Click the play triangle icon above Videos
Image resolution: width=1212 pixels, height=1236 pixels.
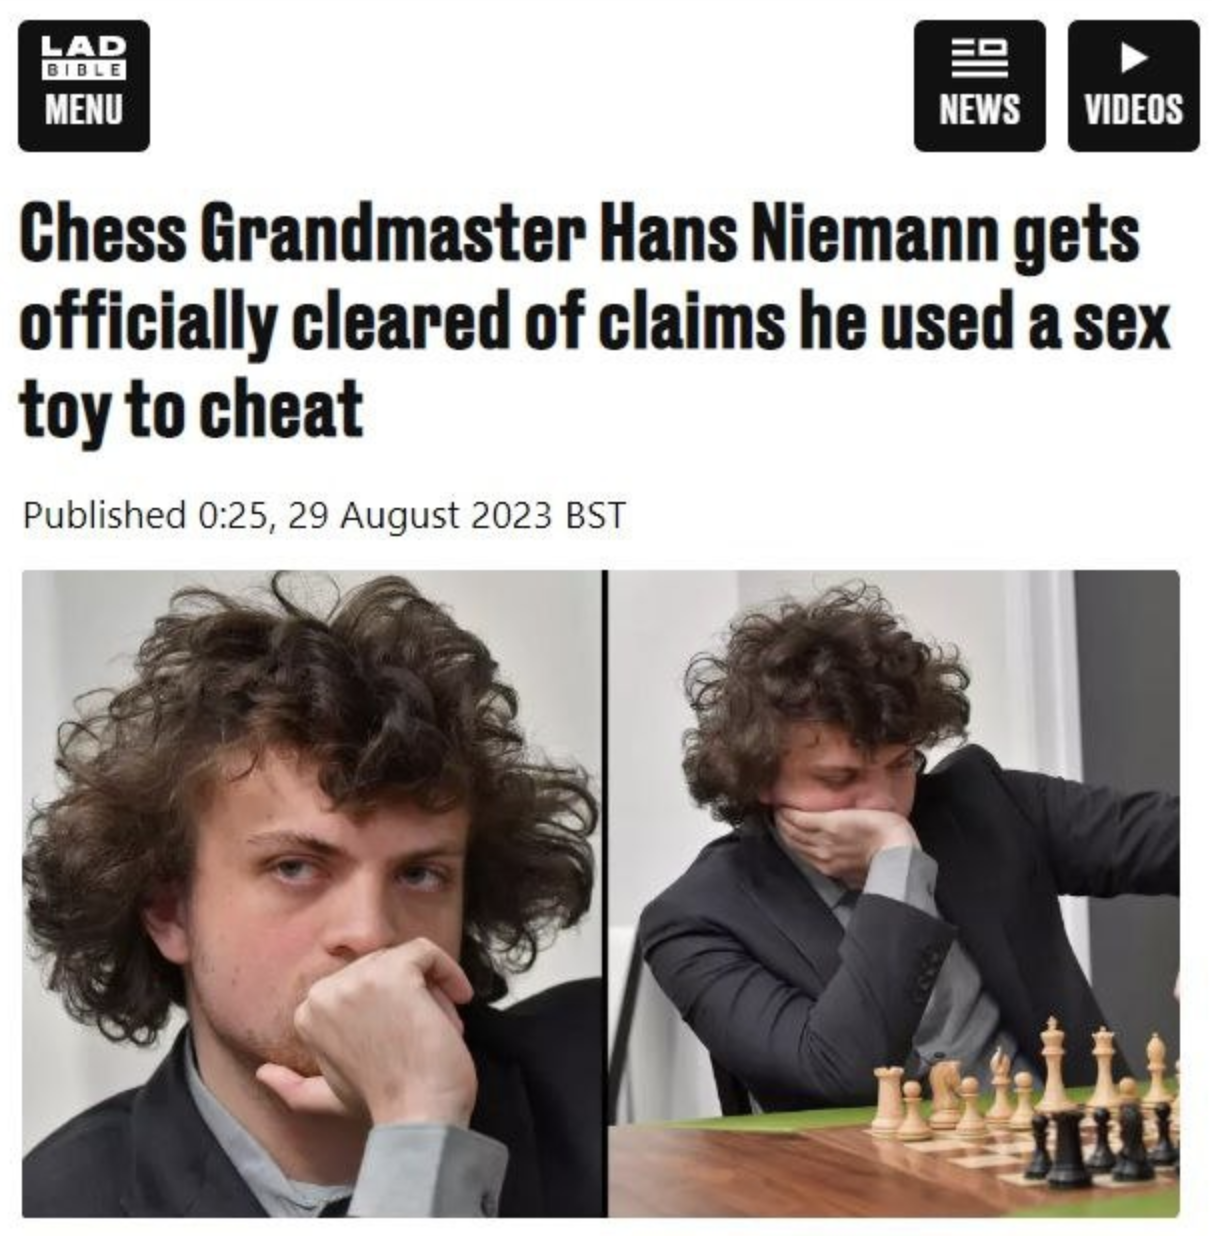point(1133,58)
